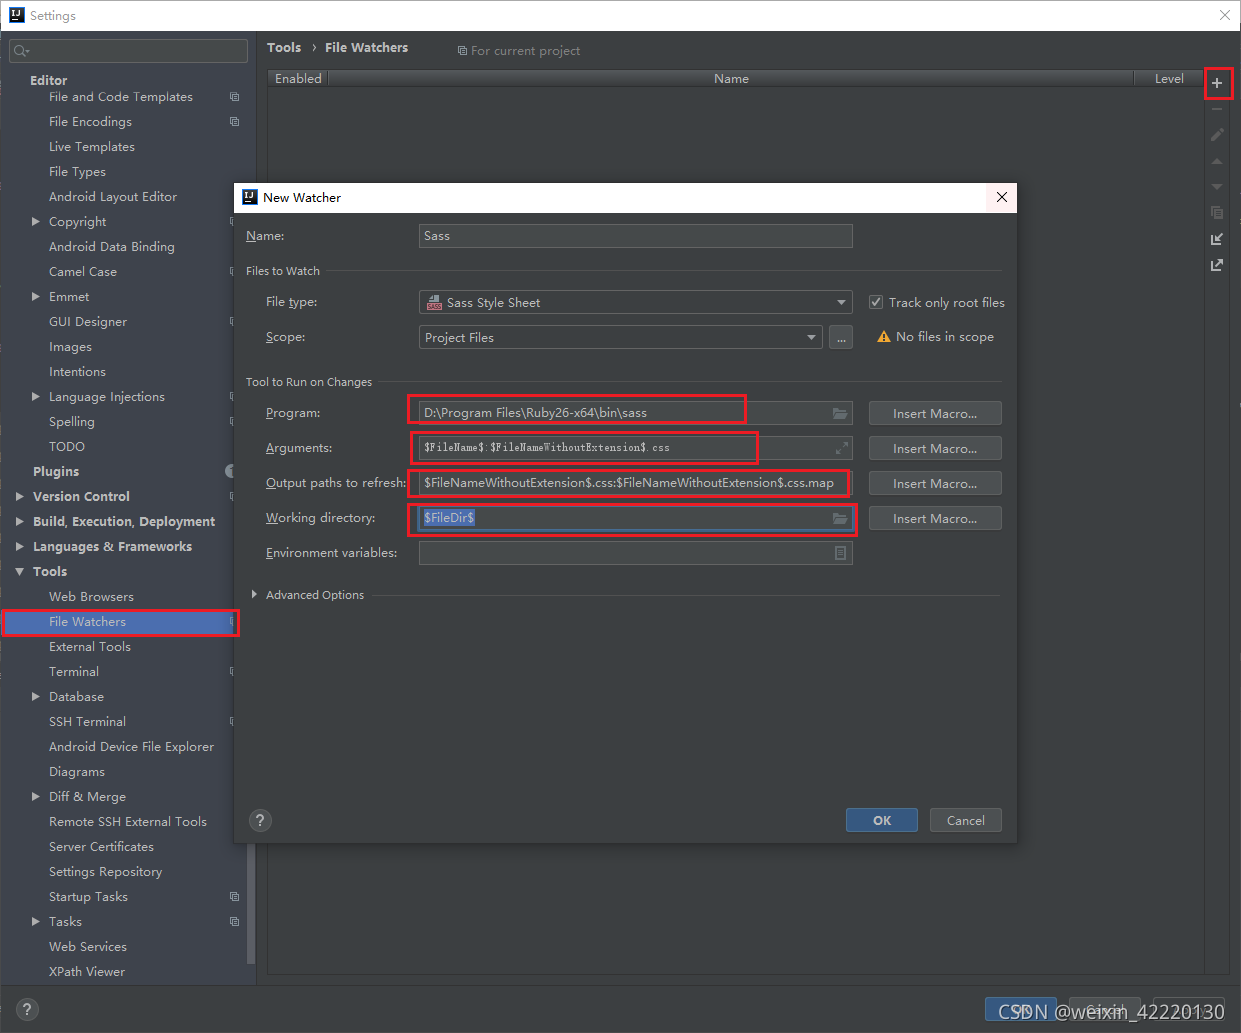The image size is (1241, 1033).
Task: Open New Watcher help question mark
Action: click(260, 820)
